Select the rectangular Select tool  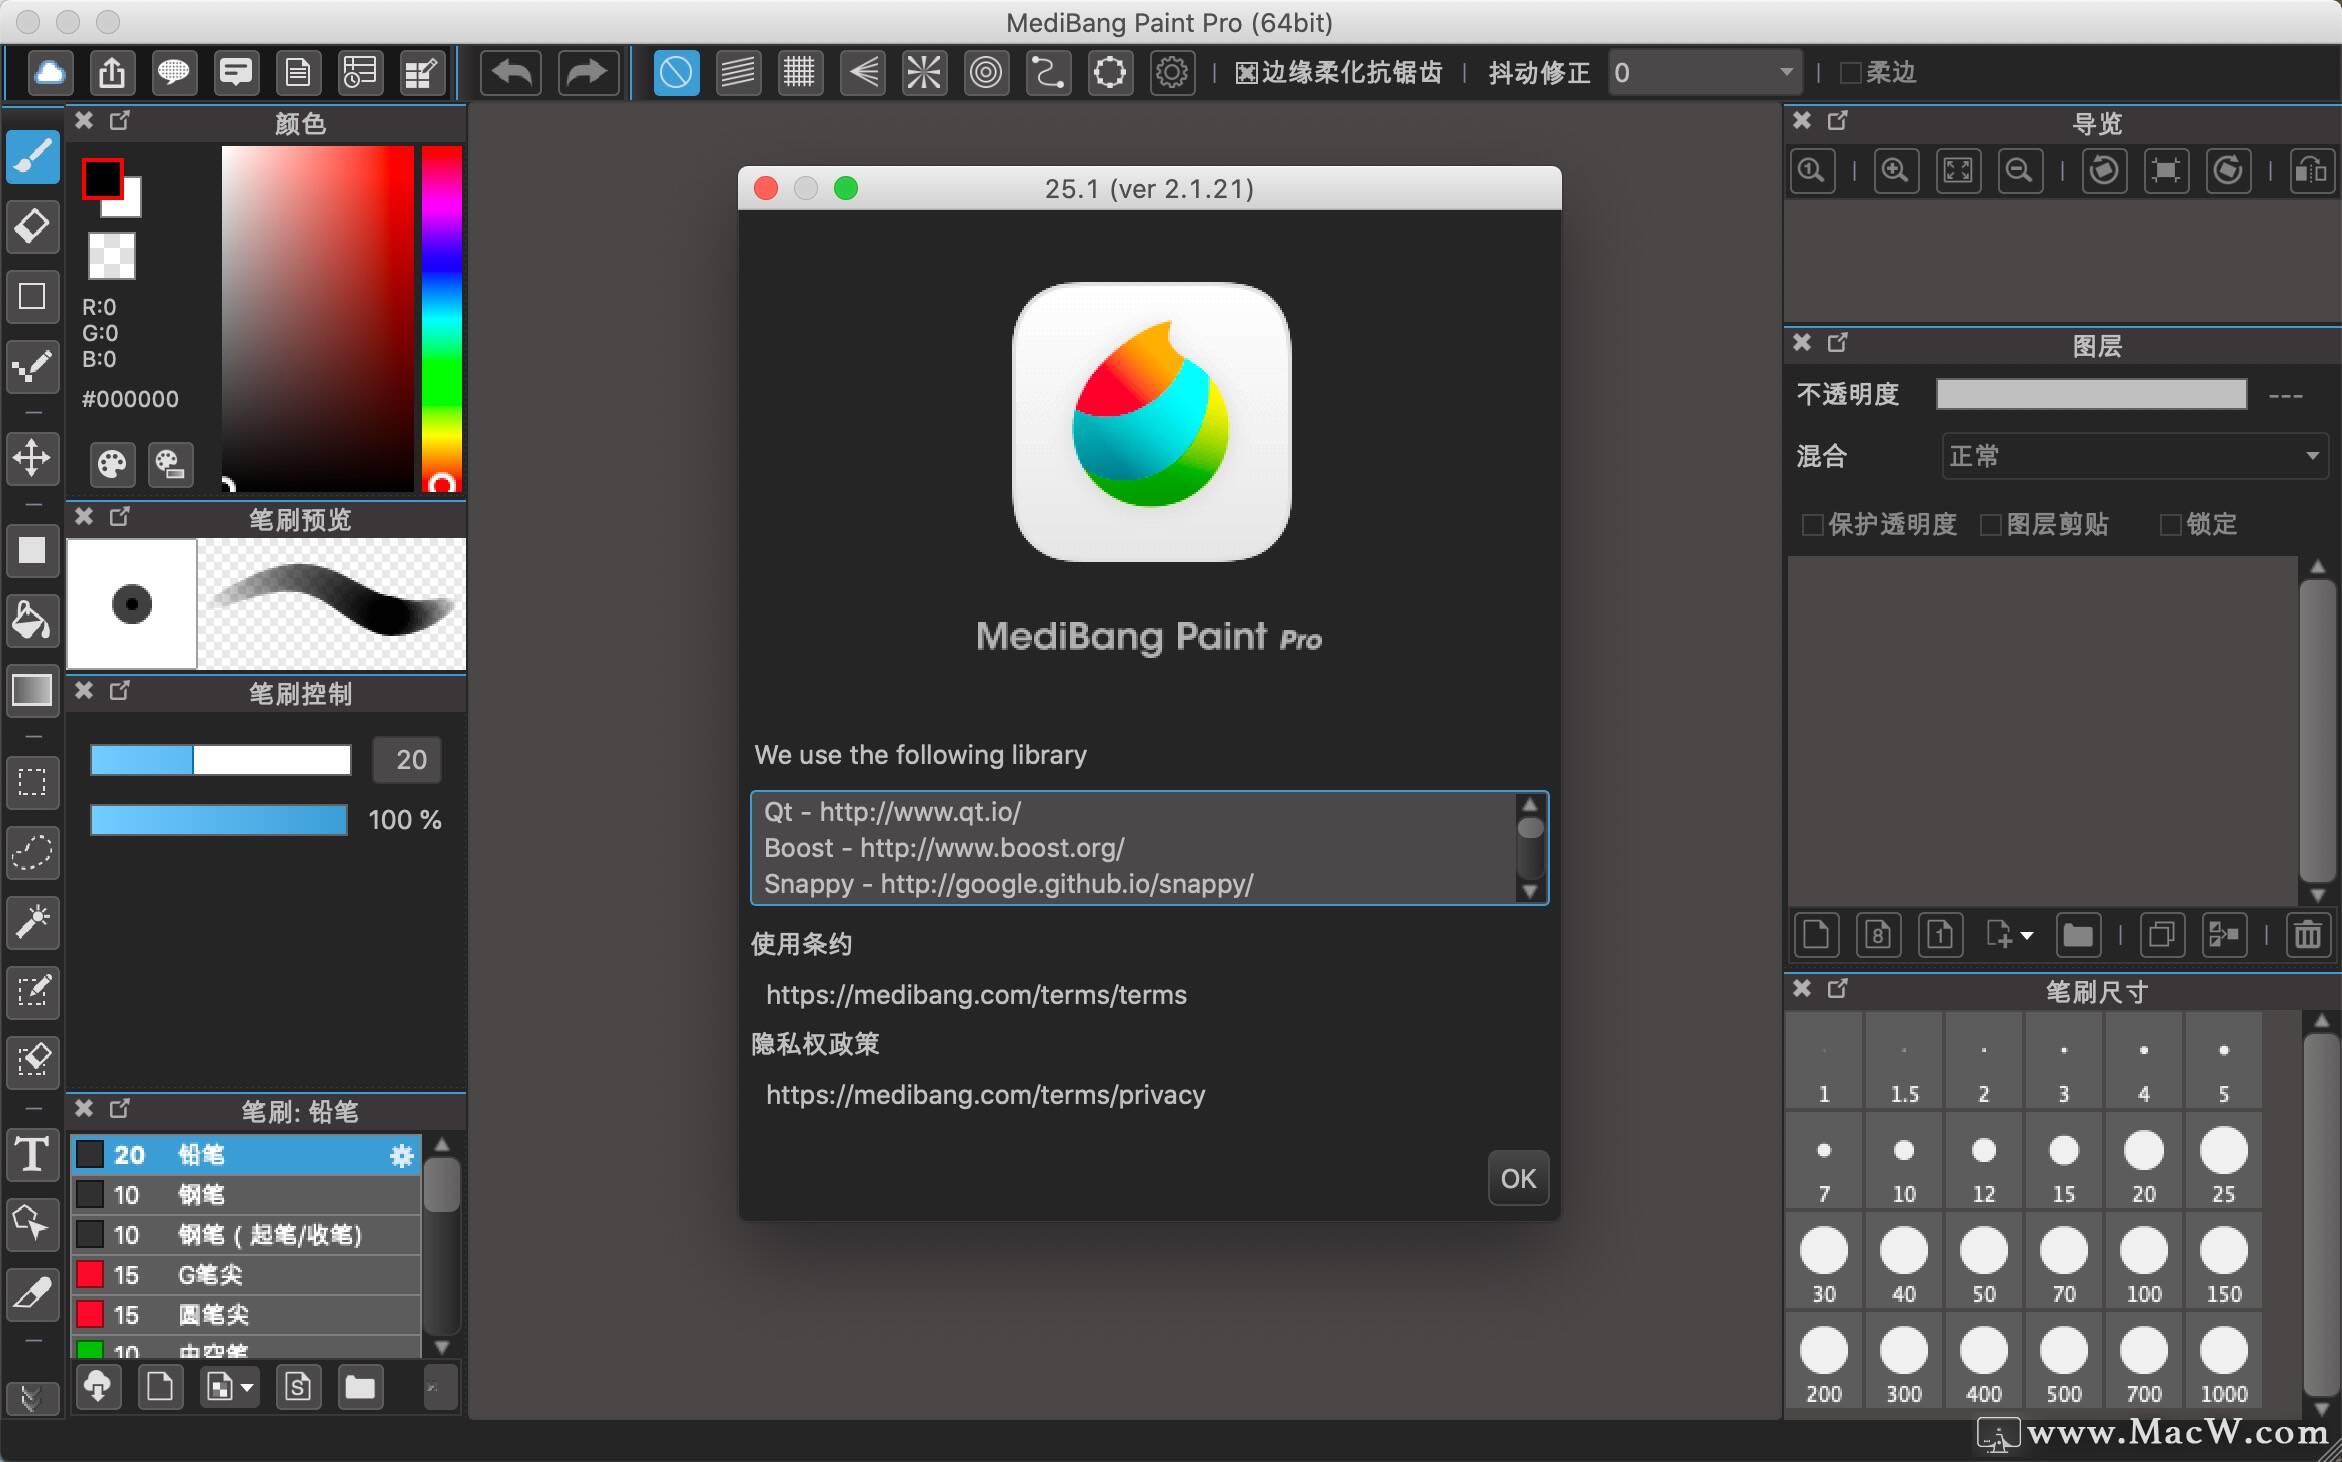33,782
